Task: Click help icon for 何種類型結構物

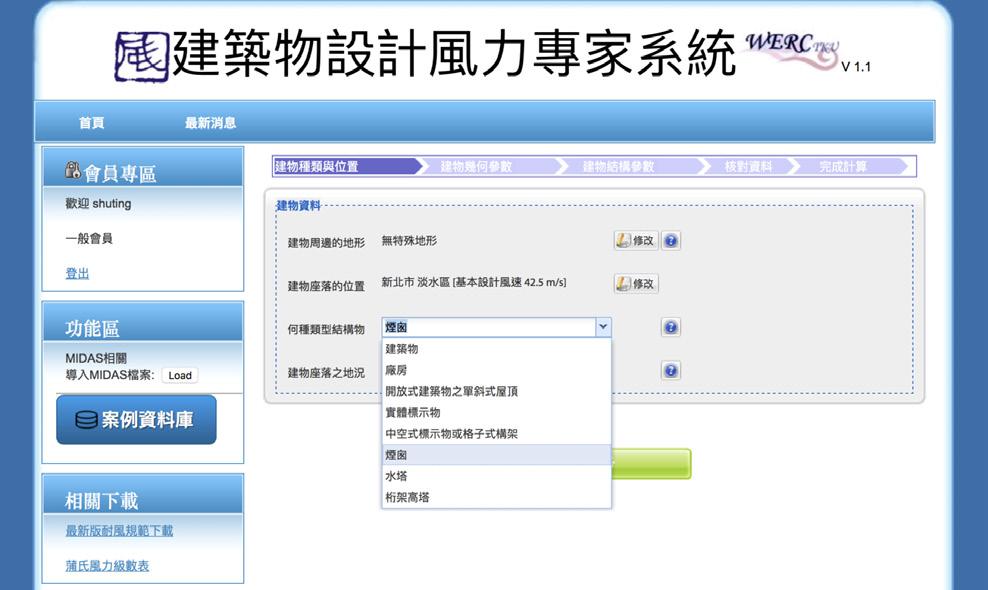Action: click(x=671, y=327)
